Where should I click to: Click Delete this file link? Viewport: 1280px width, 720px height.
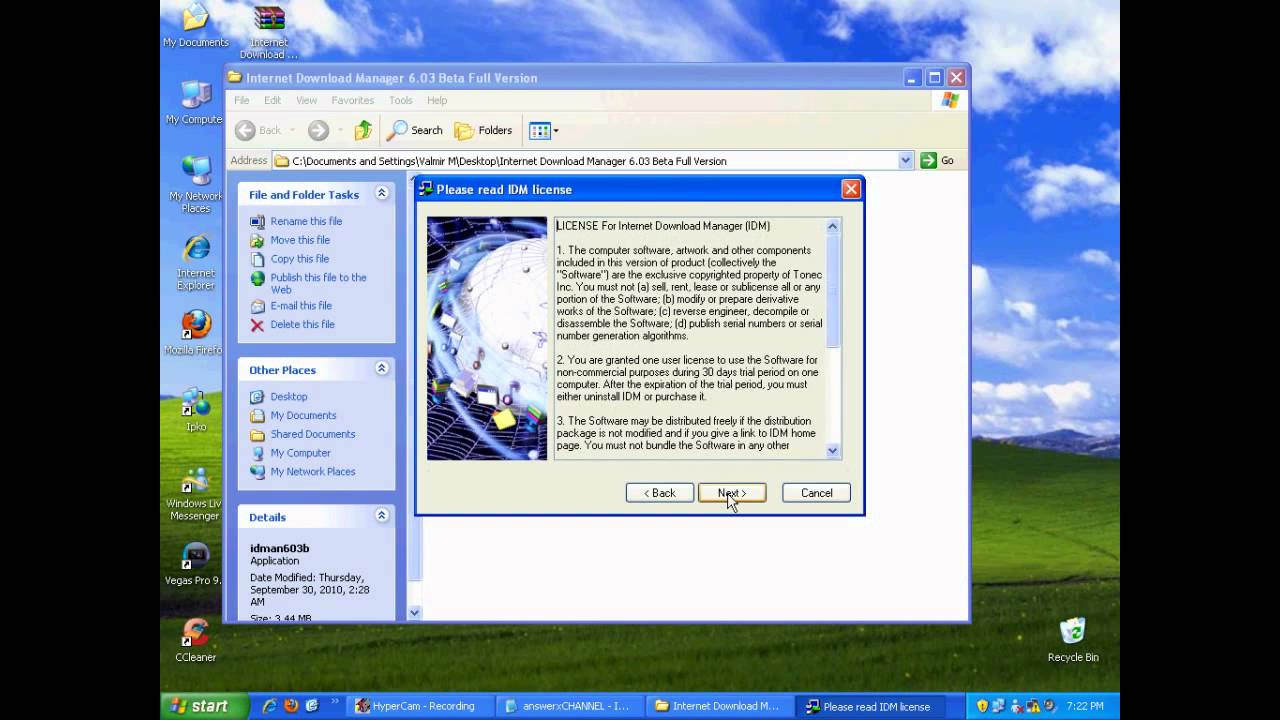[302, 325]
